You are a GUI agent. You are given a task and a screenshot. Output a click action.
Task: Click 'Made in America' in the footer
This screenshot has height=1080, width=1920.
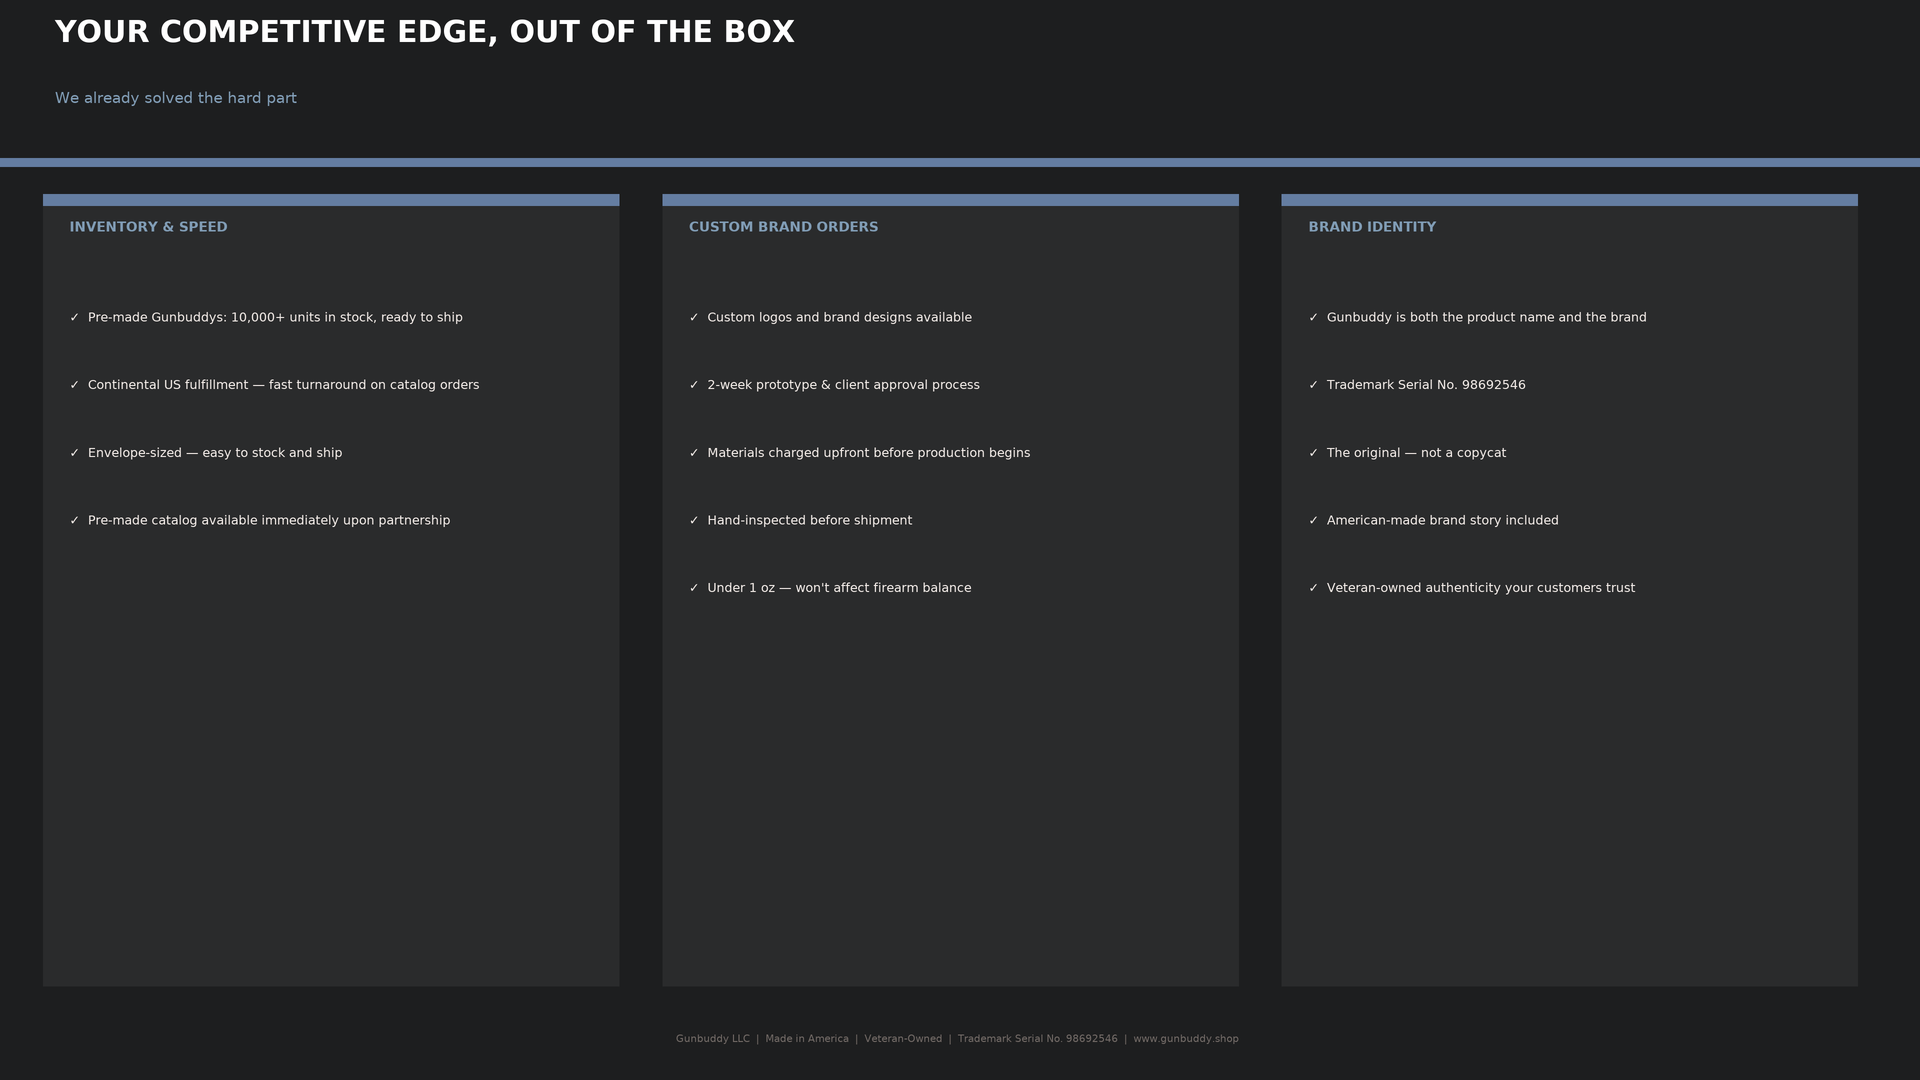pyautogui.click(x=807, y=1039)
